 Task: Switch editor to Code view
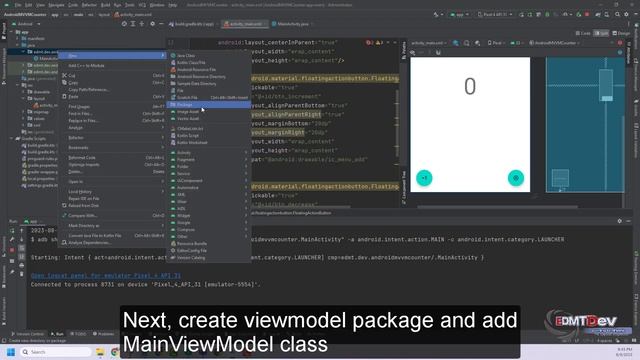583,33
